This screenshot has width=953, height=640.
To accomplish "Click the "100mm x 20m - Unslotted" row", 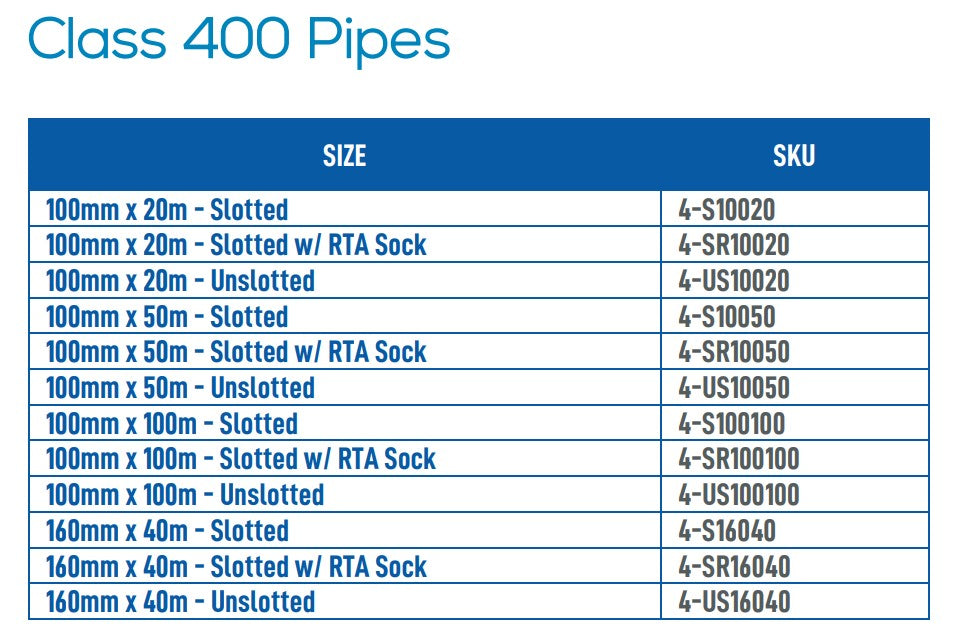I will click(180, 281).
